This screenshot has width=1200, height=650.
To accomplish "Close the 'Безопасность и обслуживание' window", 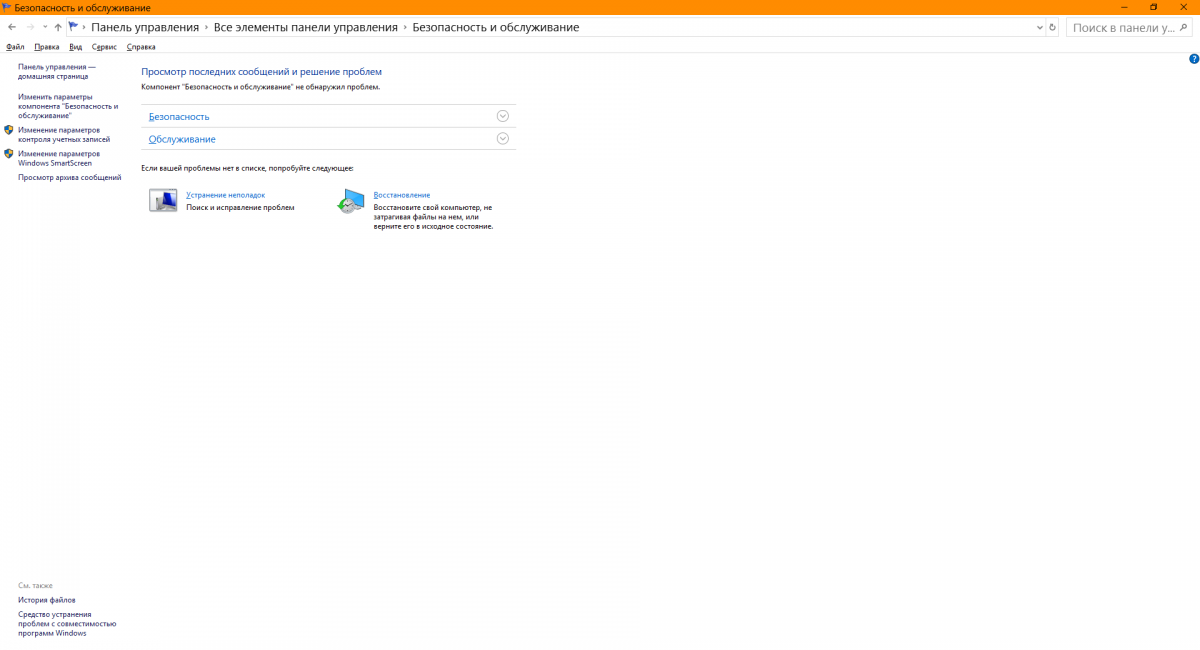I will (1182, 7).
